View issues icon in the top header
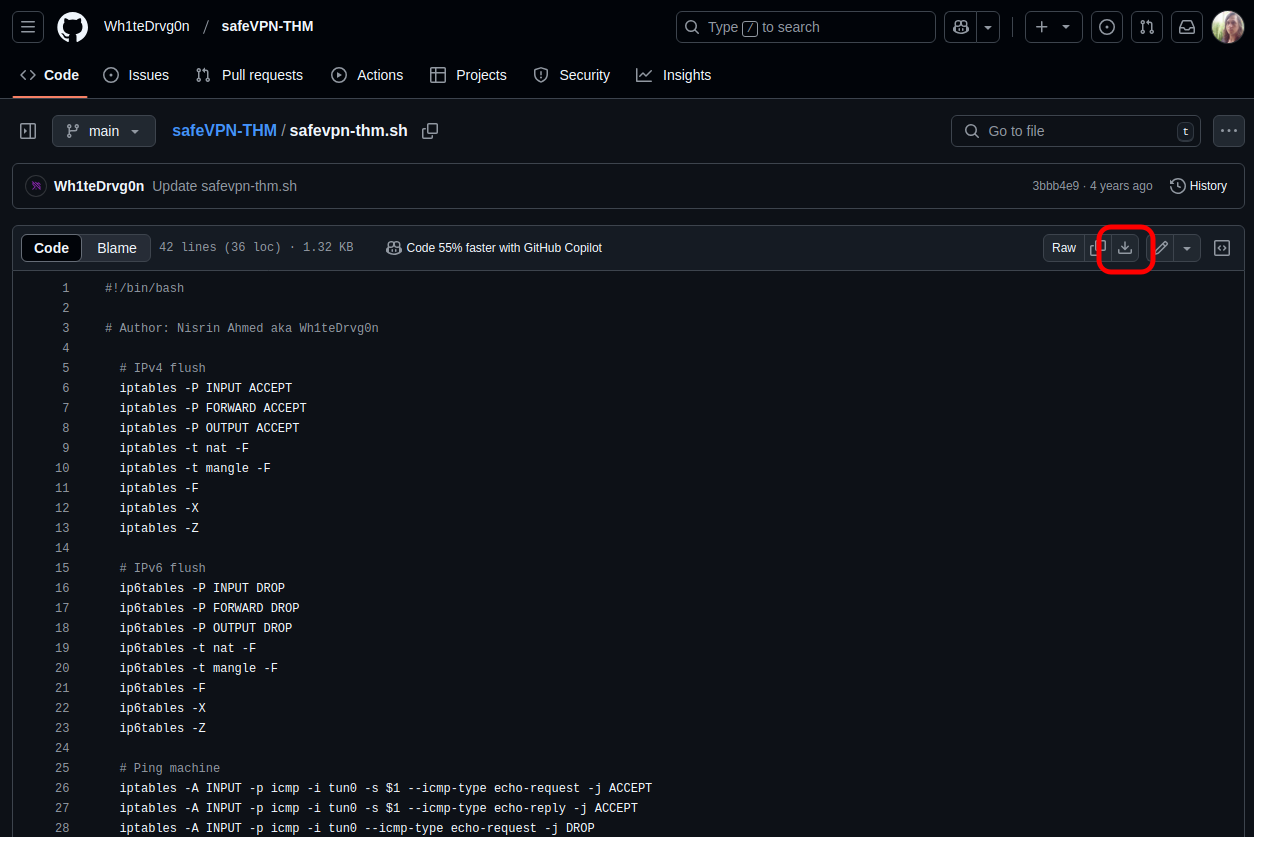Screen dimensions: 1268x846 [x=1107, y=27]
